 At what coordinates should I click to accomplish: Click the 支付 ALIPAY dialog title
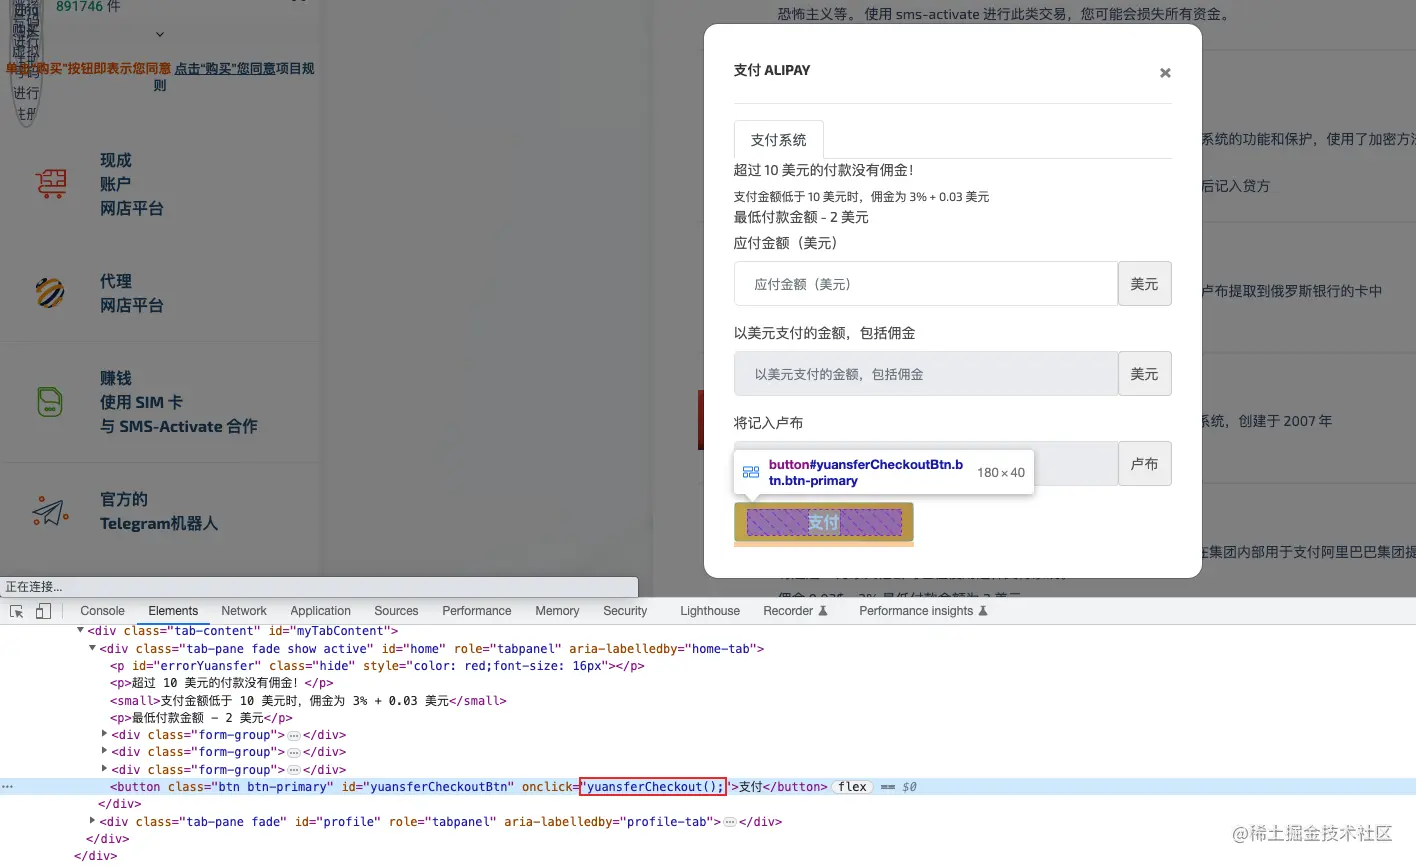pos(772,70)
